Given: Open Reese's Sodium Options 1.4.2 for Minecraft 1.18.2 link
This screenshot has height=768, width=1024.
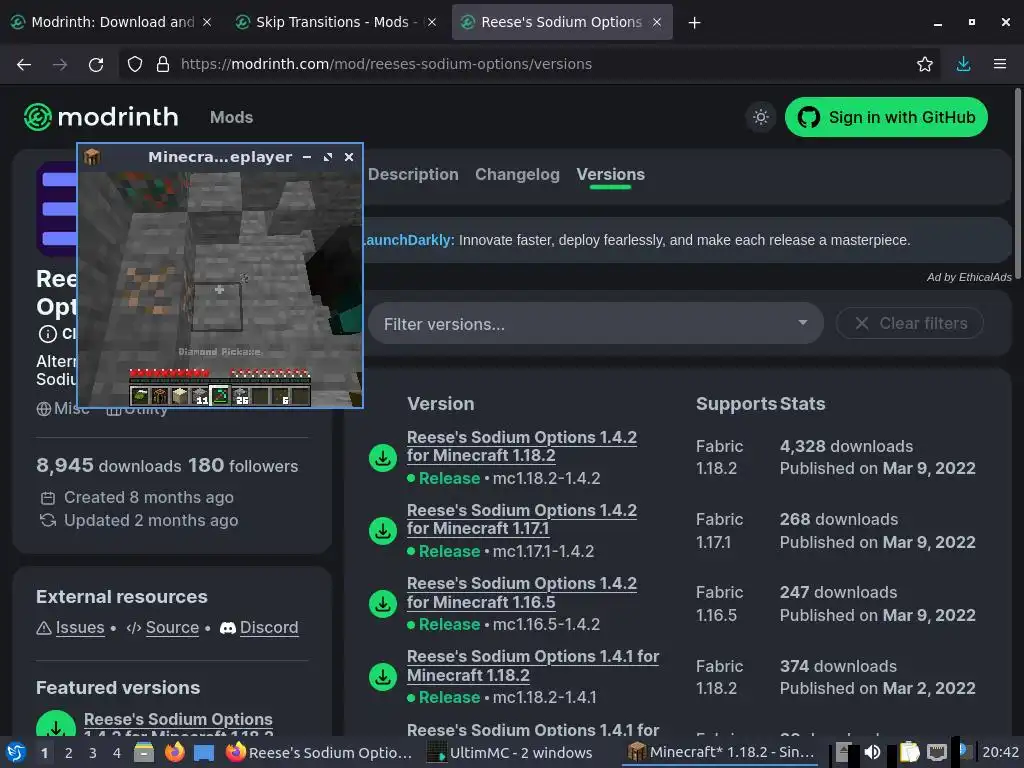Looking at the screenshot, I should 522,446.
